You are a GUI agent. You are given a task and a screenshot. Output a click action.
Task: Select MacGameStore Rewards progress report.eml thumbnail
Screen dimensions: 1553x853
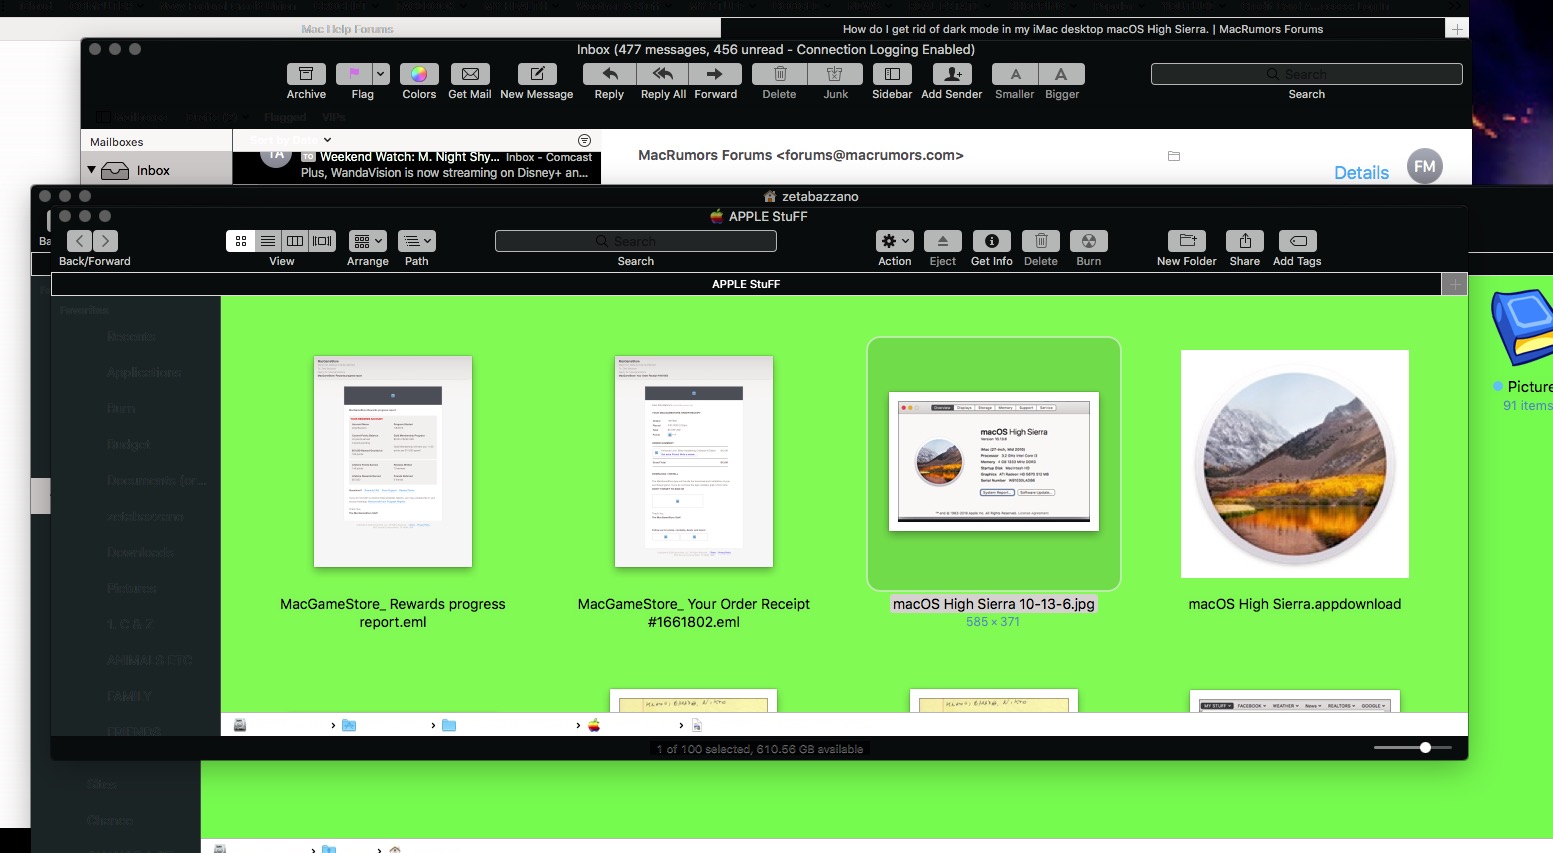393,461
